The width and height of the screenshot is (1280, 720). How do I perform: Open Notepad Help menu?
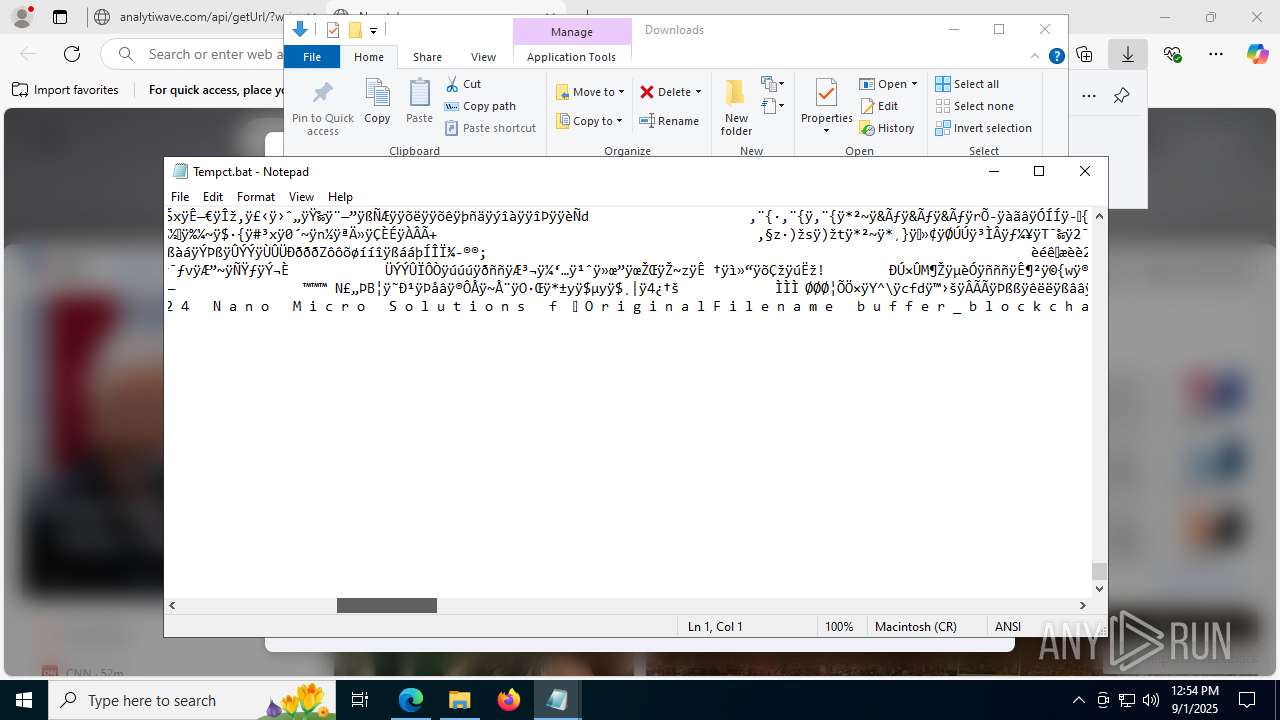coord(340,197)
